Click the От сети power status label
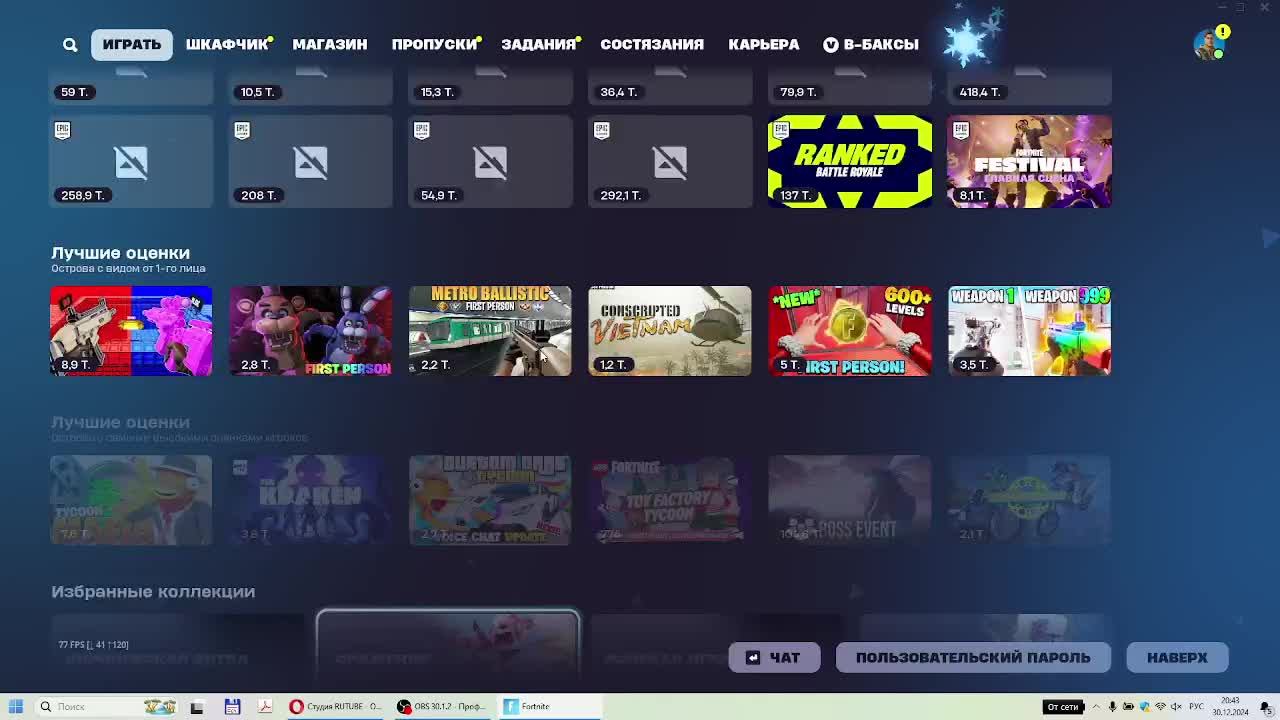 [1062, 707]
